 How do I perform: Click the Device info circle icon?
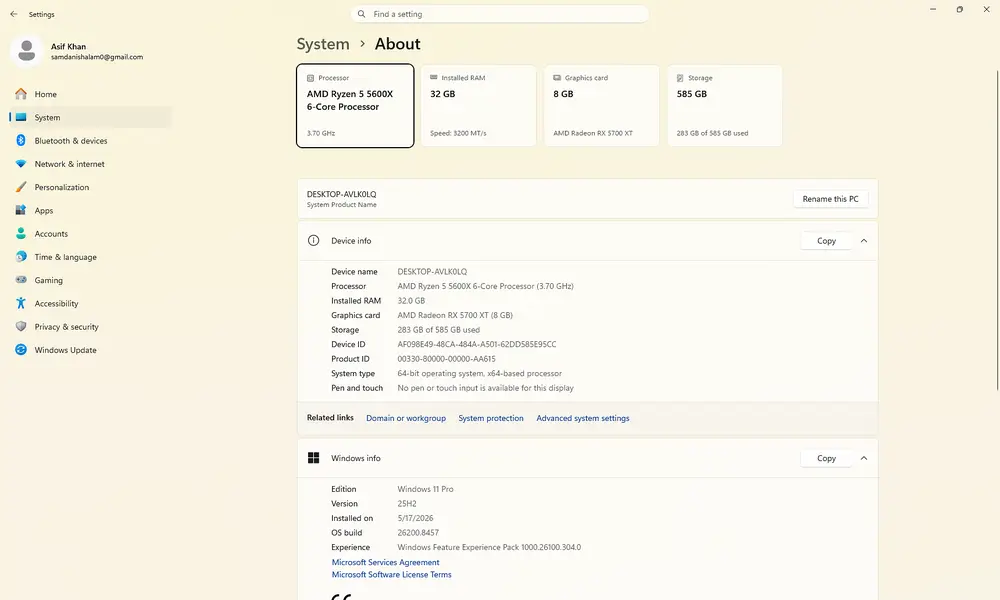tap(313, 240)
